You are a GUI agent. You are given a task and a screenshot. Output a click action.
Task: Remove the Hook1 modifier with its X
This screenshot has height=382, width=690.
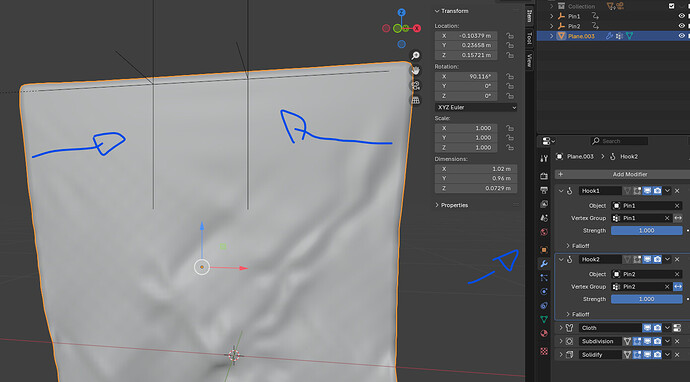pos(677,191)
